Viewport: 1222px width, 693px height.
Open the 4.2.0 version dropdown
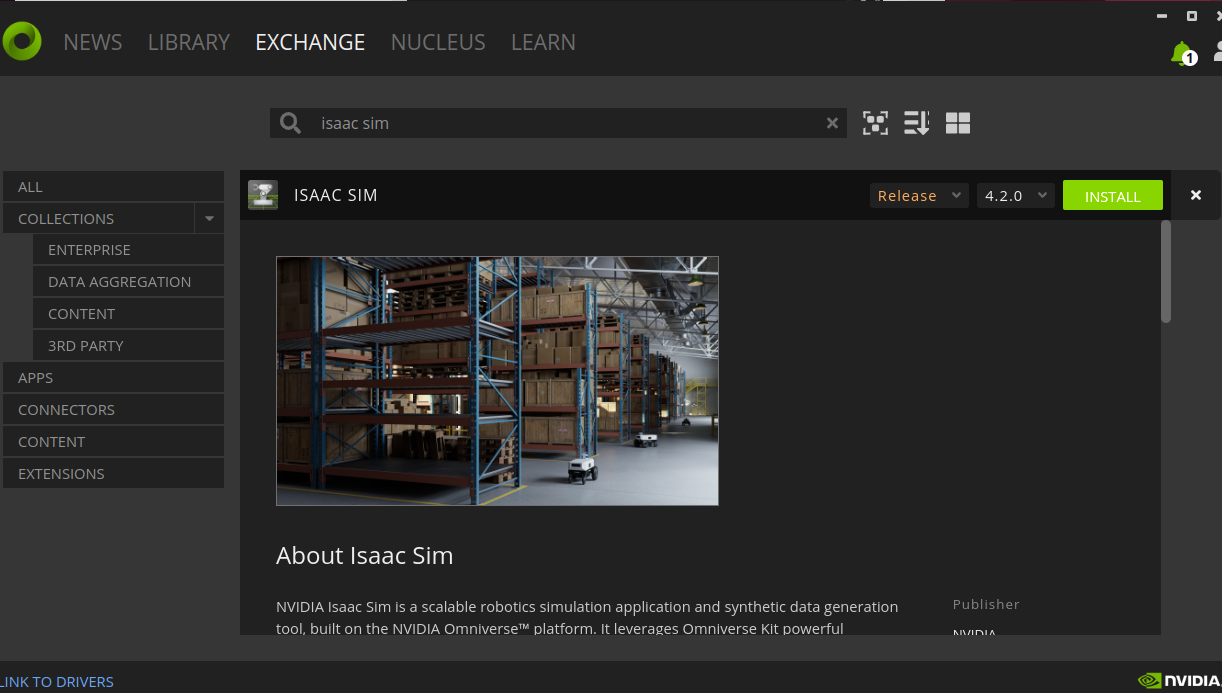pyautogui.click(x=1016, y=196)
